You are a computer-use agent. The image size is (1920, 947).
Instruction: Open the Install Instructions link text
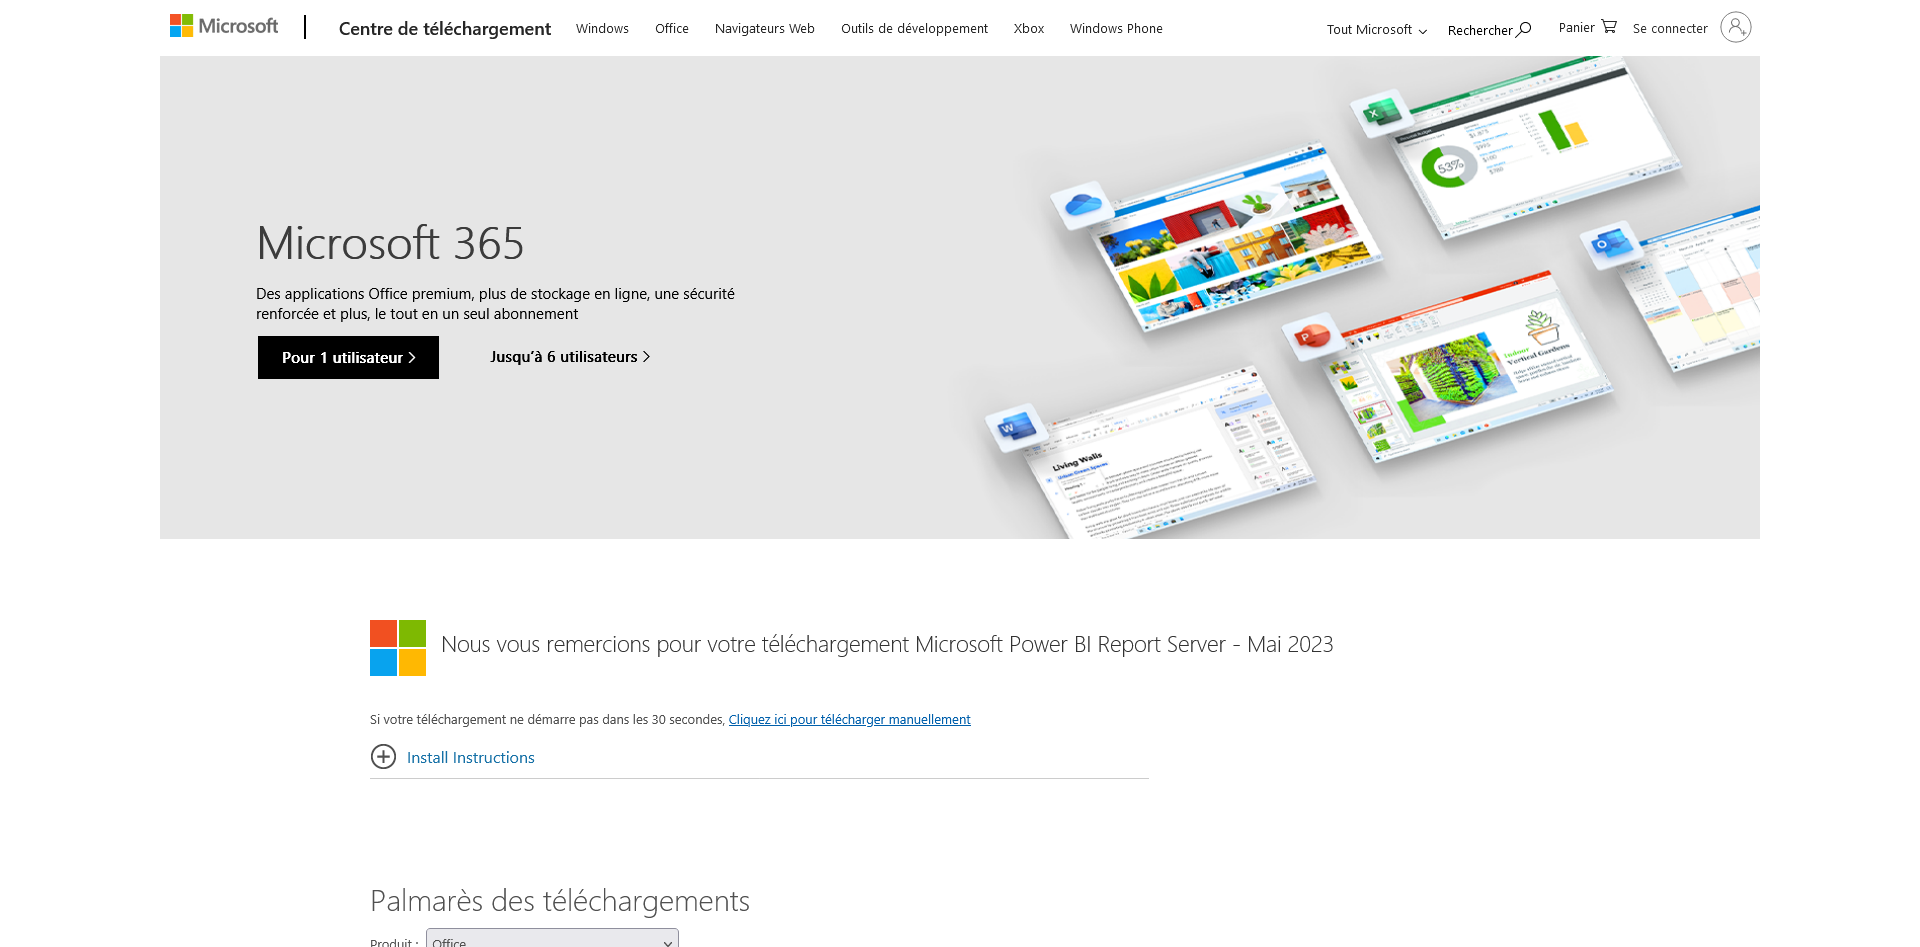[471, 758]
